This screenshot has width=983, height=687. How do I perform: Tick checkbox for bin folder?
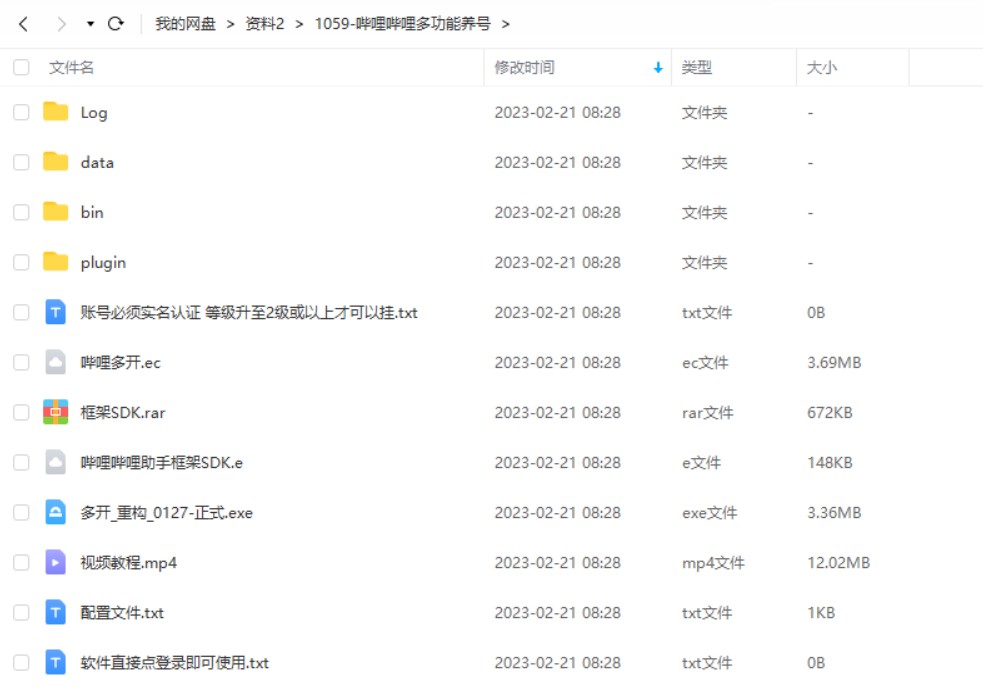pos(21,212)
